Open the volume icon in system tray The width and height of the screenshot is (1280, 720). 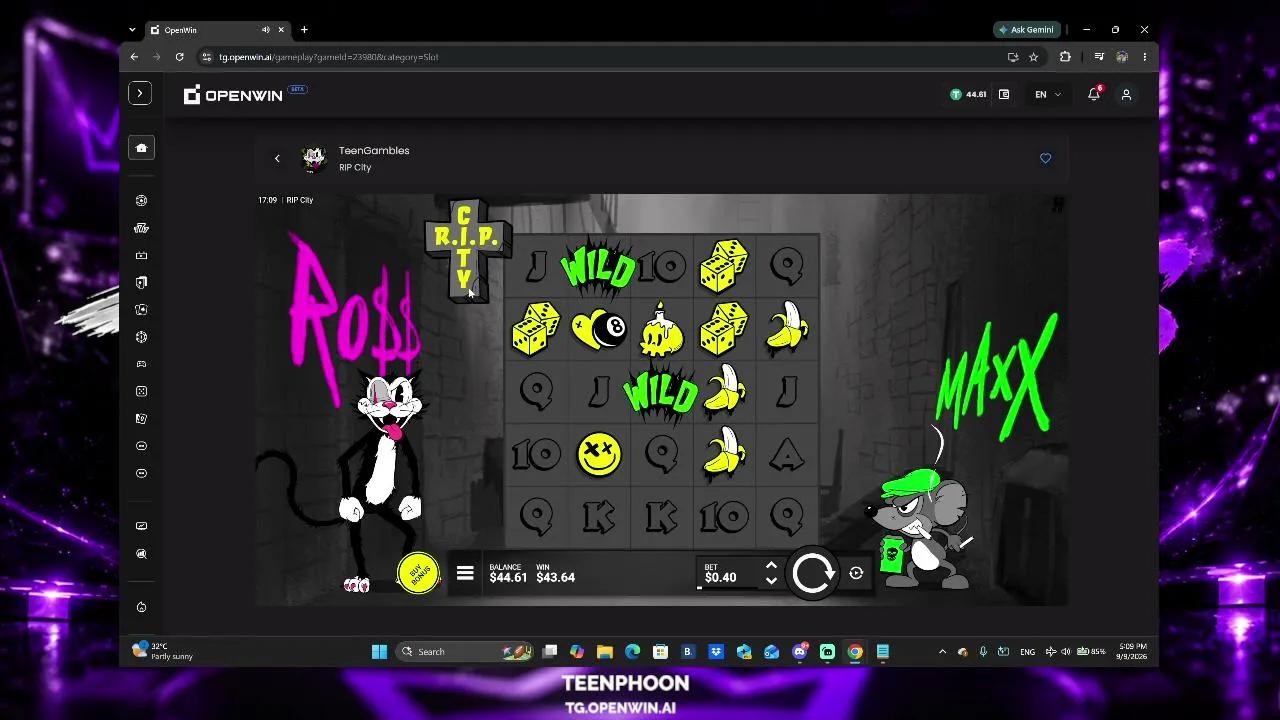click(1066, 651)
